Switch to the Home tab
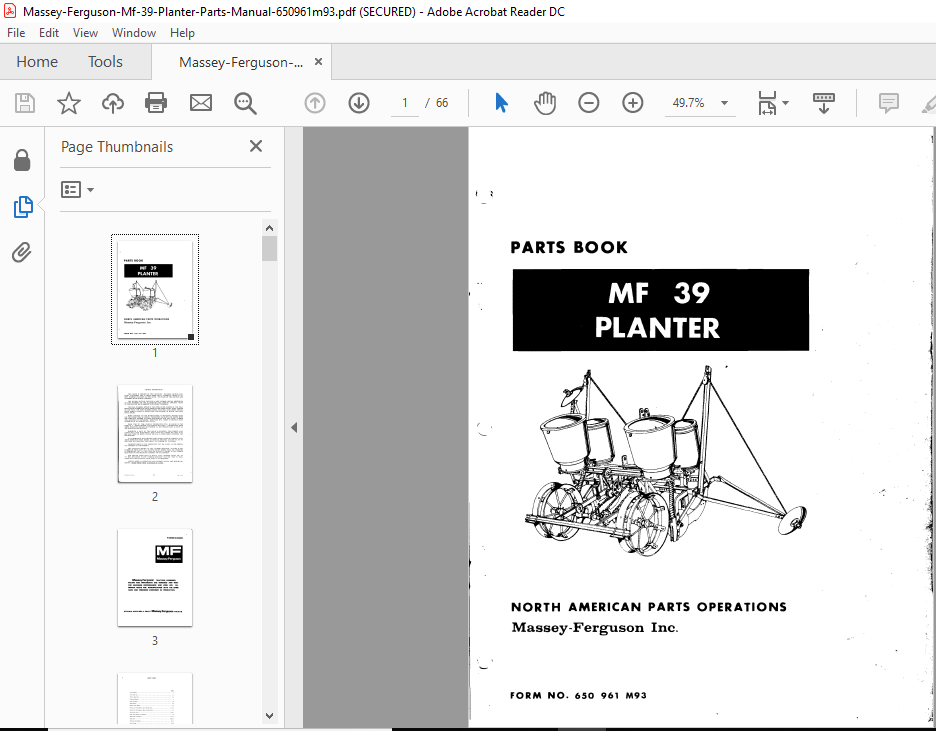 pos(37,61)
